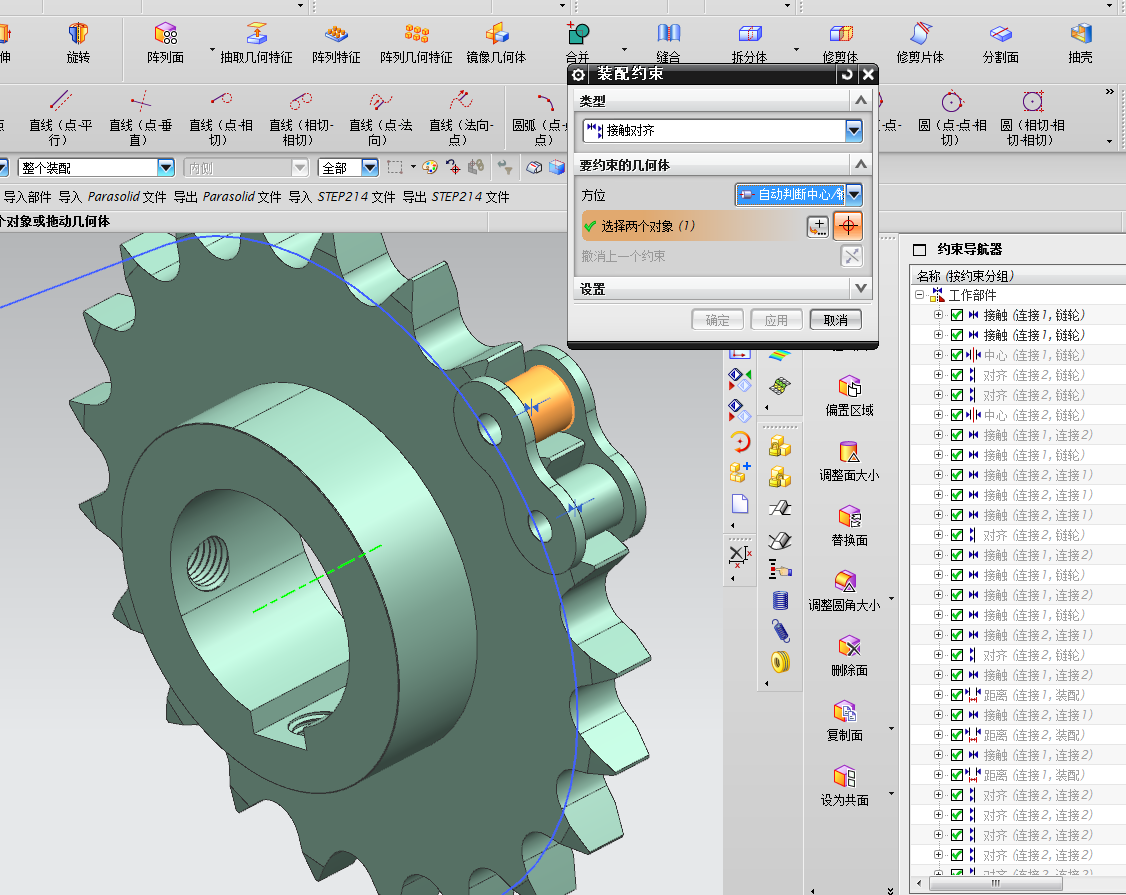Image resolution: width=1126 pixels, height=895 pixels.
Task: Toggle the 约束导航器 header checkbox
Action: pos(919,249)
